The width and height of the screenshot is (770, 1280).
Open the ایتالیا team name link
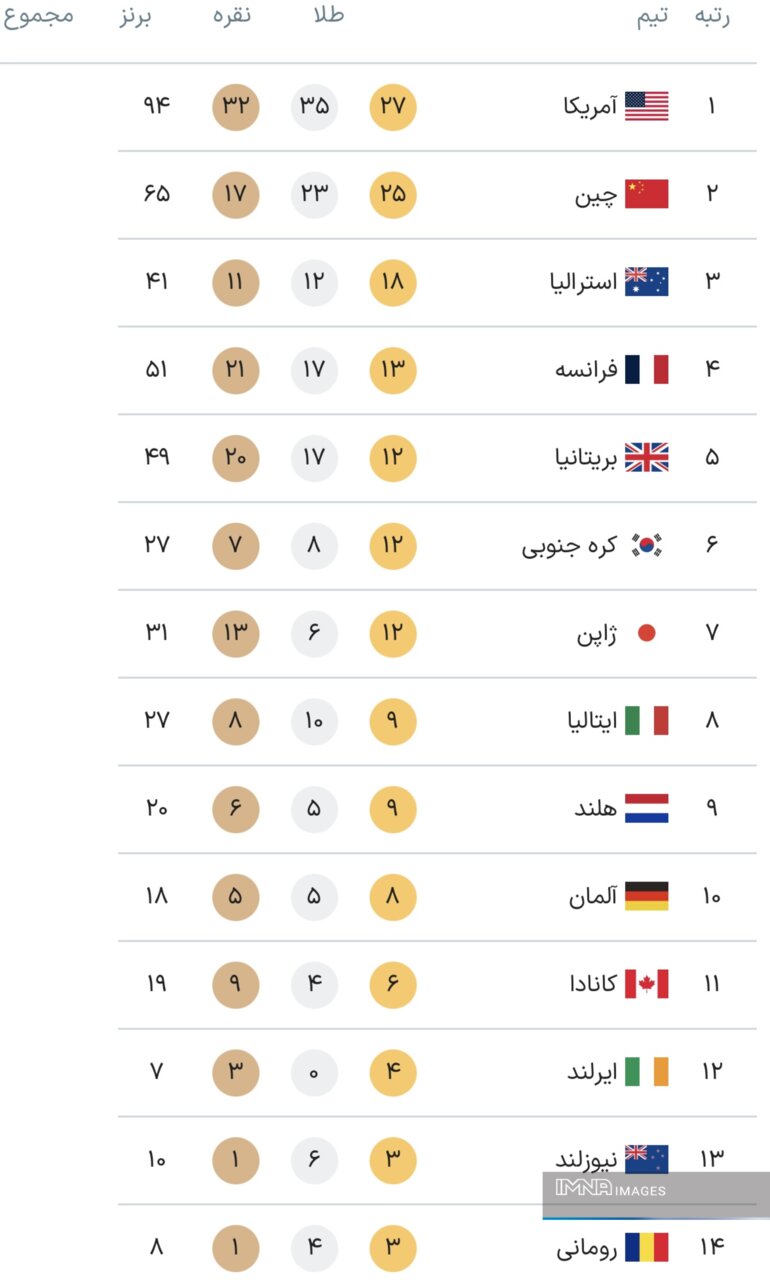pos(593,721)
